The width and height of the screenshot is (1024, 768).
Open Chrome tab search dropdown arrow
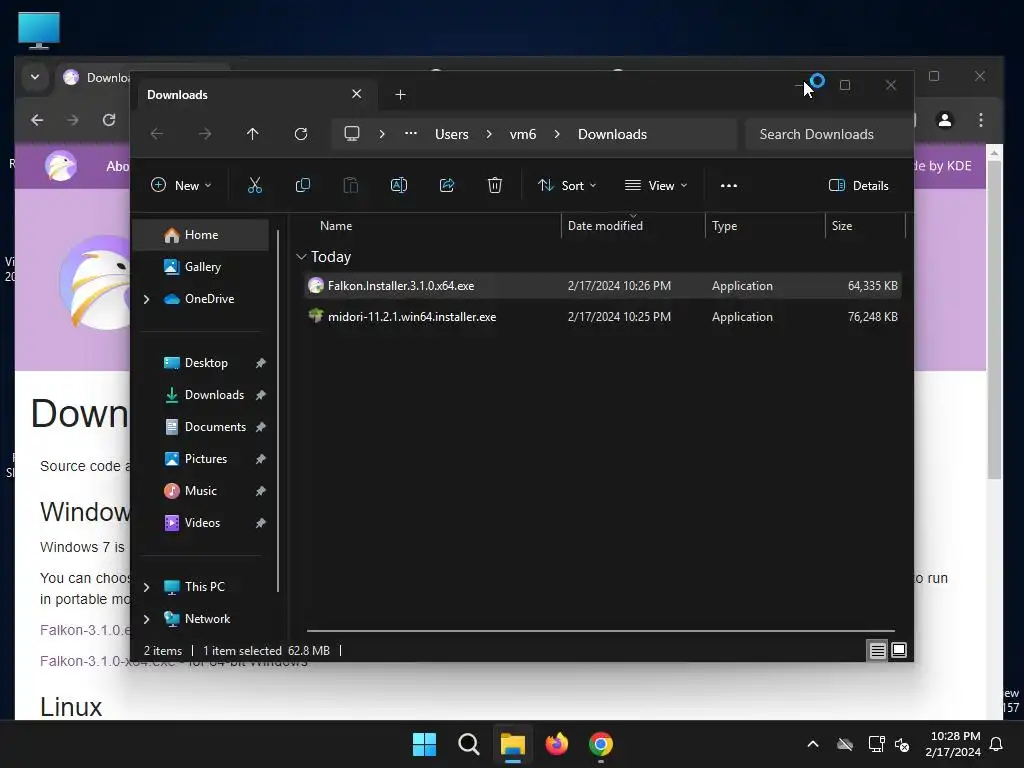pos(35,77)
